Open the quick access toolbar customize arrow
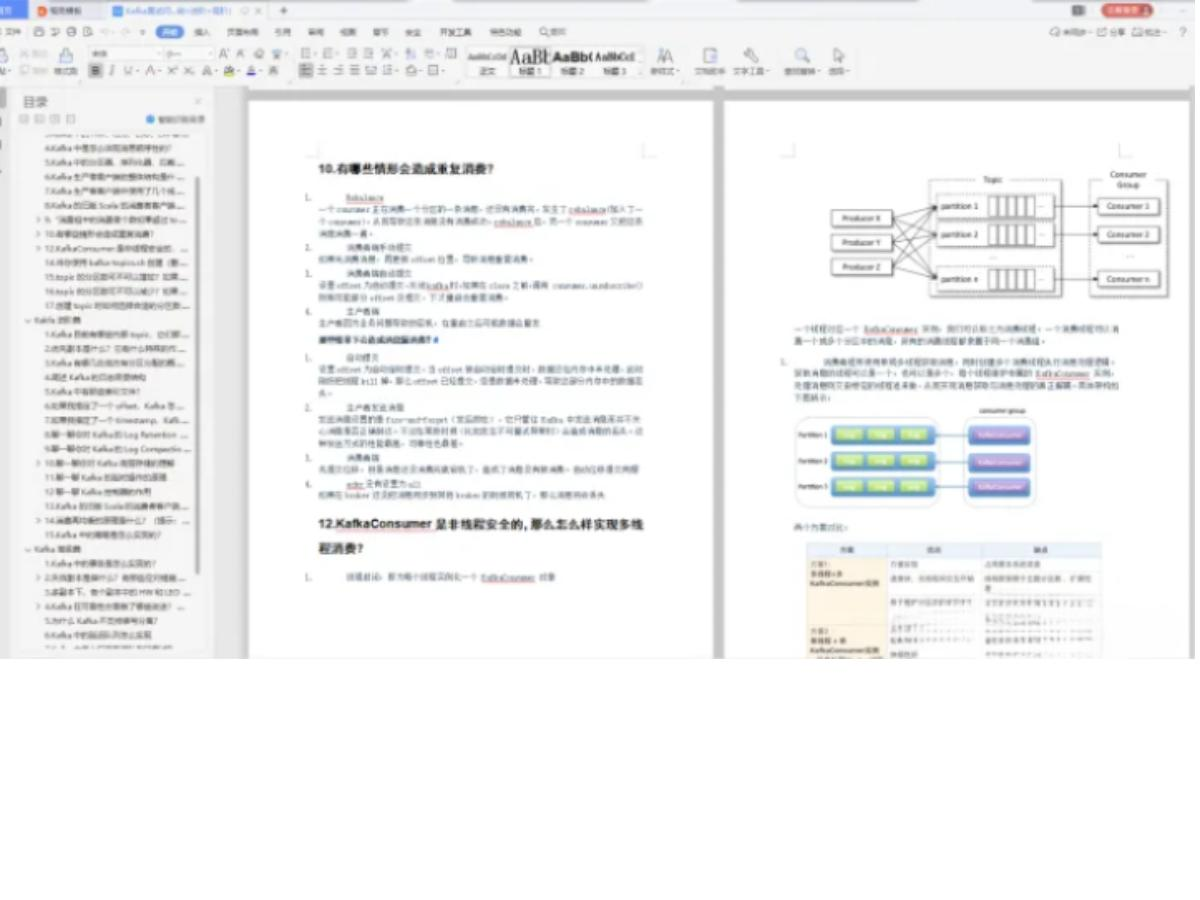The image size is (1200, 900). coord(143,32)
